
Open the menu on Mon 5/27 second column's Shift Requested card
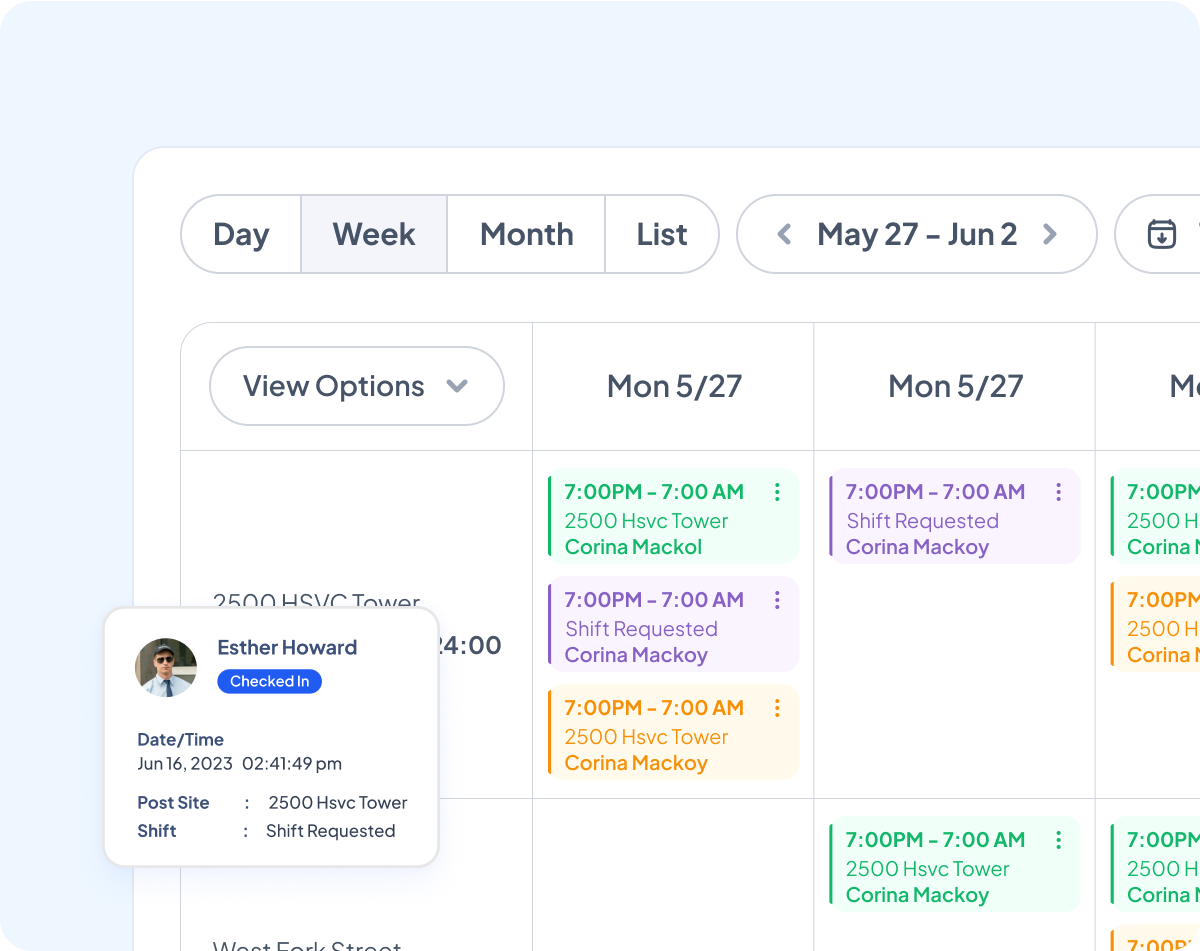click(x=1058, y=492)
